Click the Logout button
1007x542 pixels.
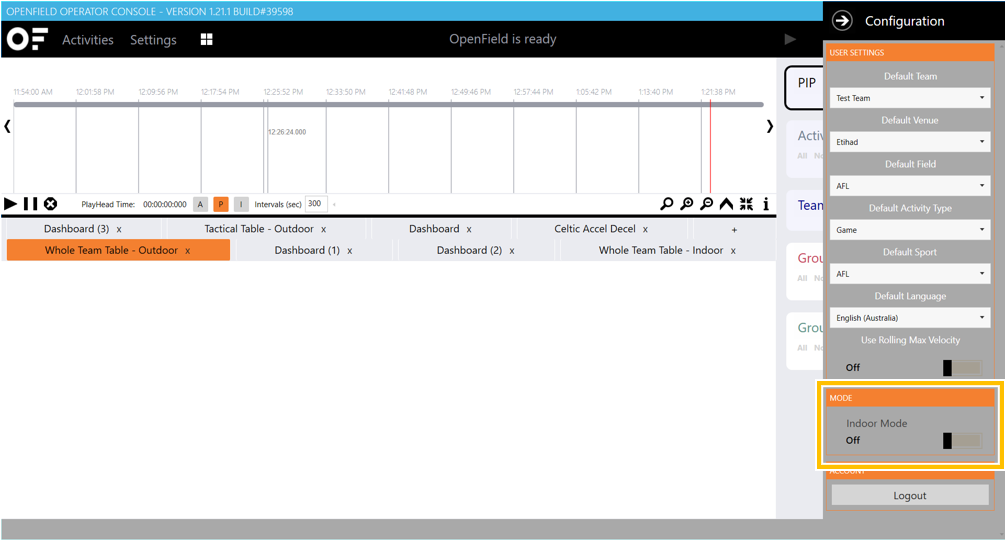pyautogui.click(x=909, y=495)
